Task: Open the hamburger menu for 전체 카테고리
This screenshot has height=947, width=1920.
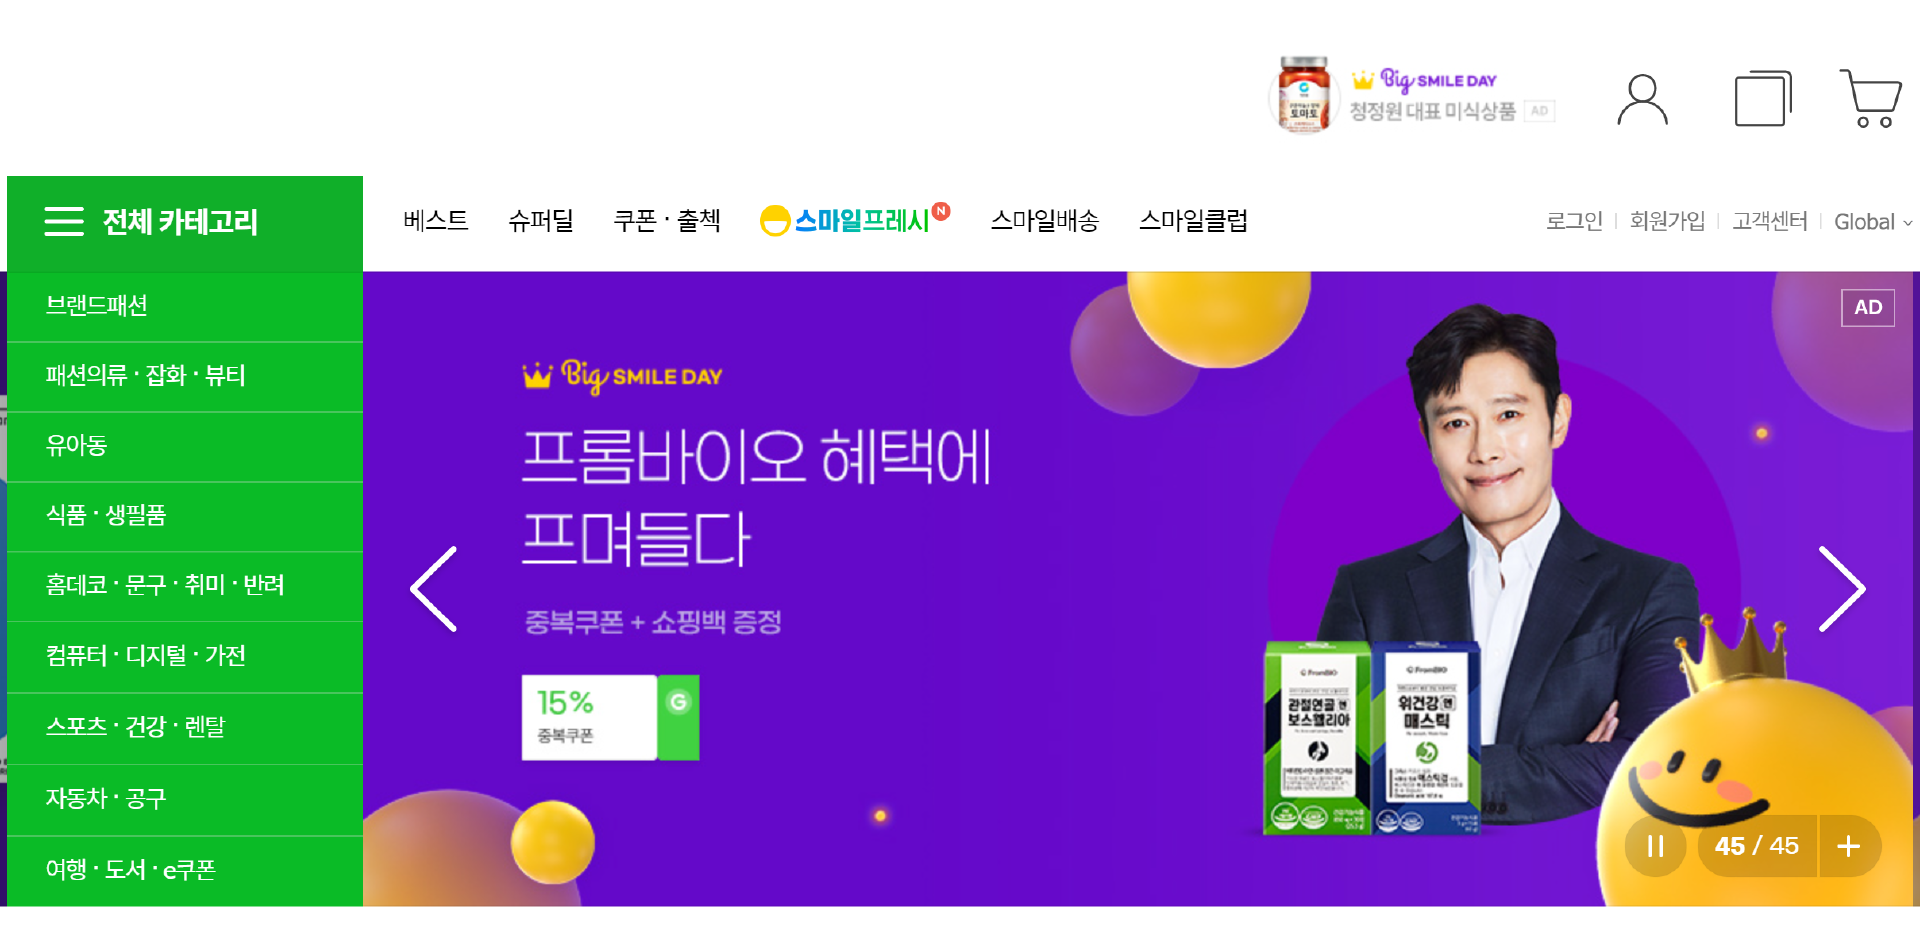Action: click(64, 221)
